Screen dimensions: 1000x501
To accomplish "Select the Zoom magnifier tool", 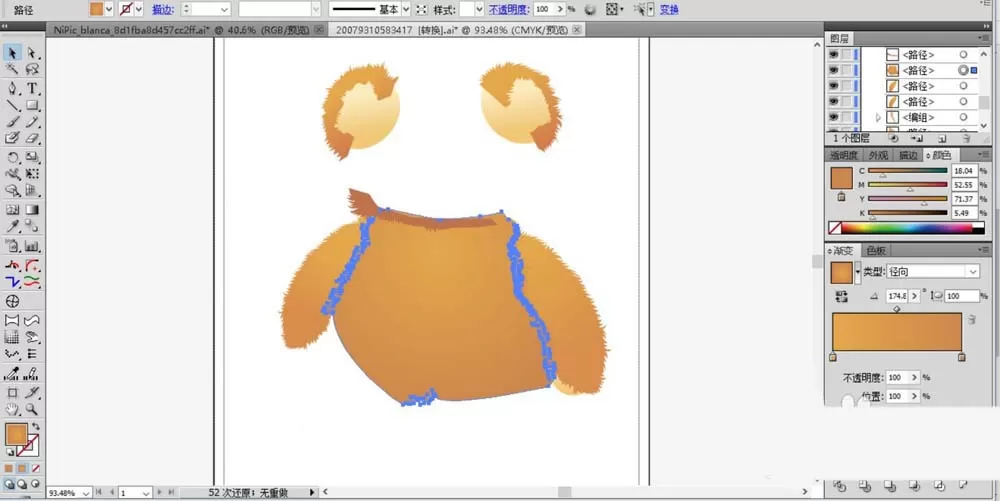I will [x=32, y=409].
